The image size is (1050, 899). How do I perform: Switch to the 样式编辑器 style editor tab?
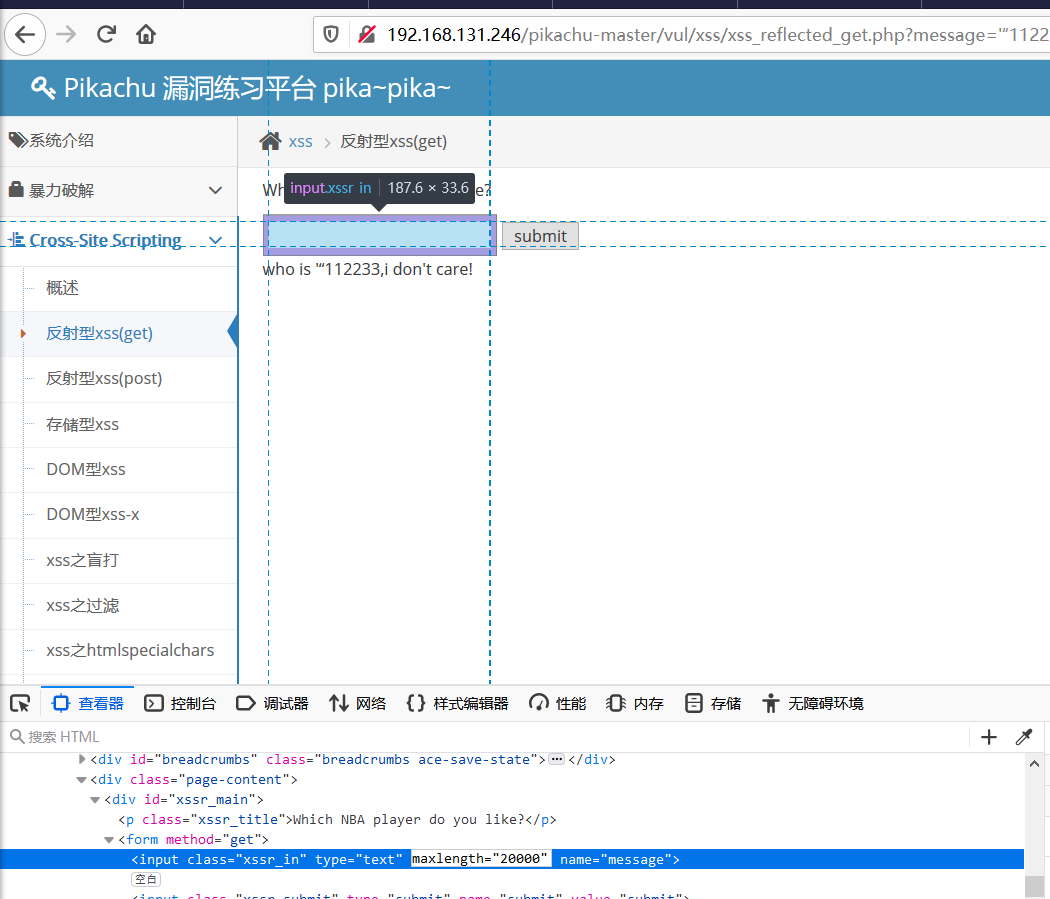tap(457, 704)
